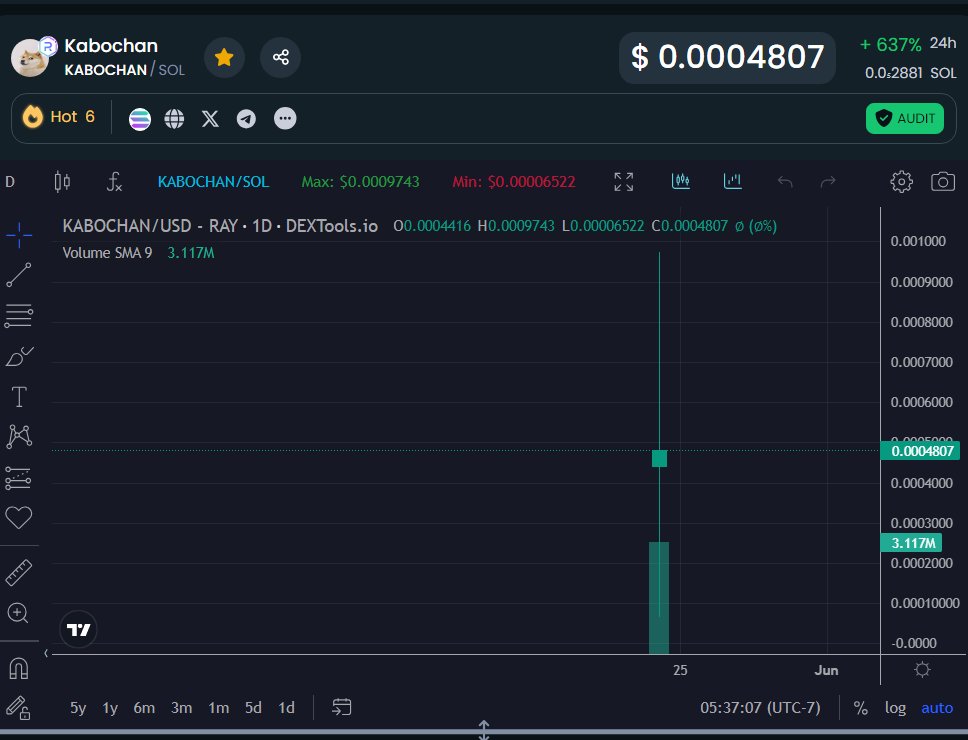Show more links with ellipsis icon

tap(285, 118)
